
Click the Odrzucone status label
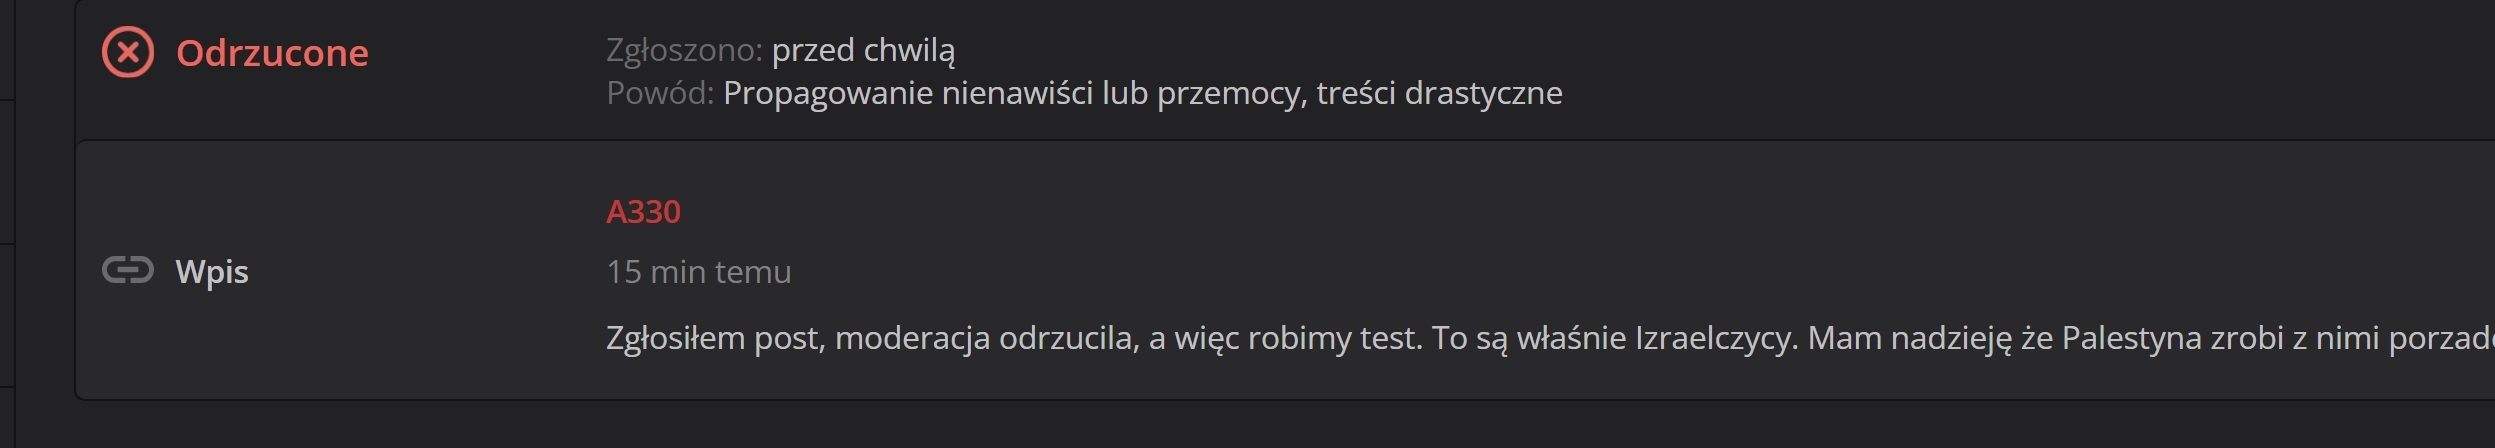tap(272, 53)
